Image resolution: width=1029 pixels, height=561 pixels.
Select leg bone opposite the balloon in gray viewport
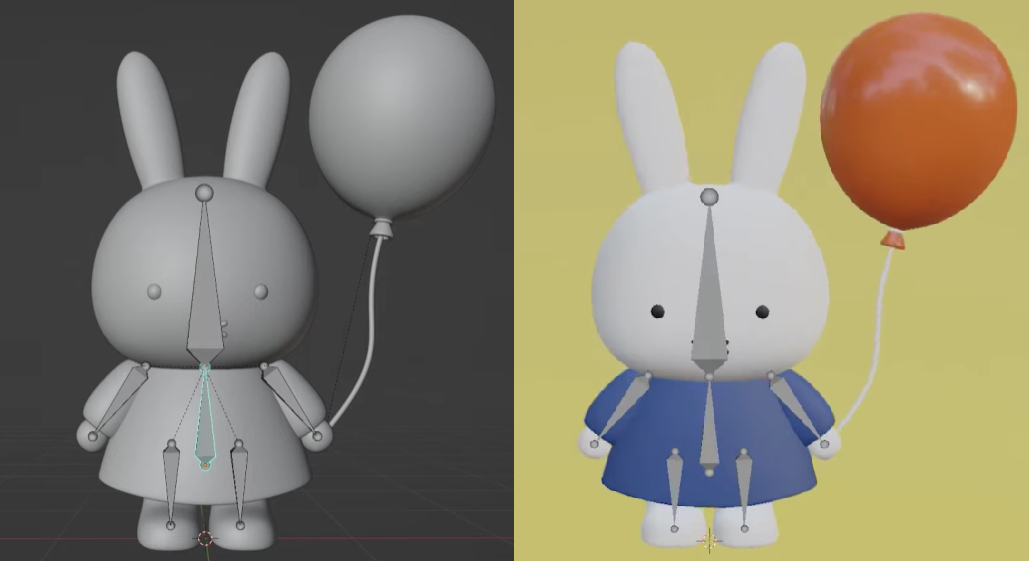[x=171, y=484]
